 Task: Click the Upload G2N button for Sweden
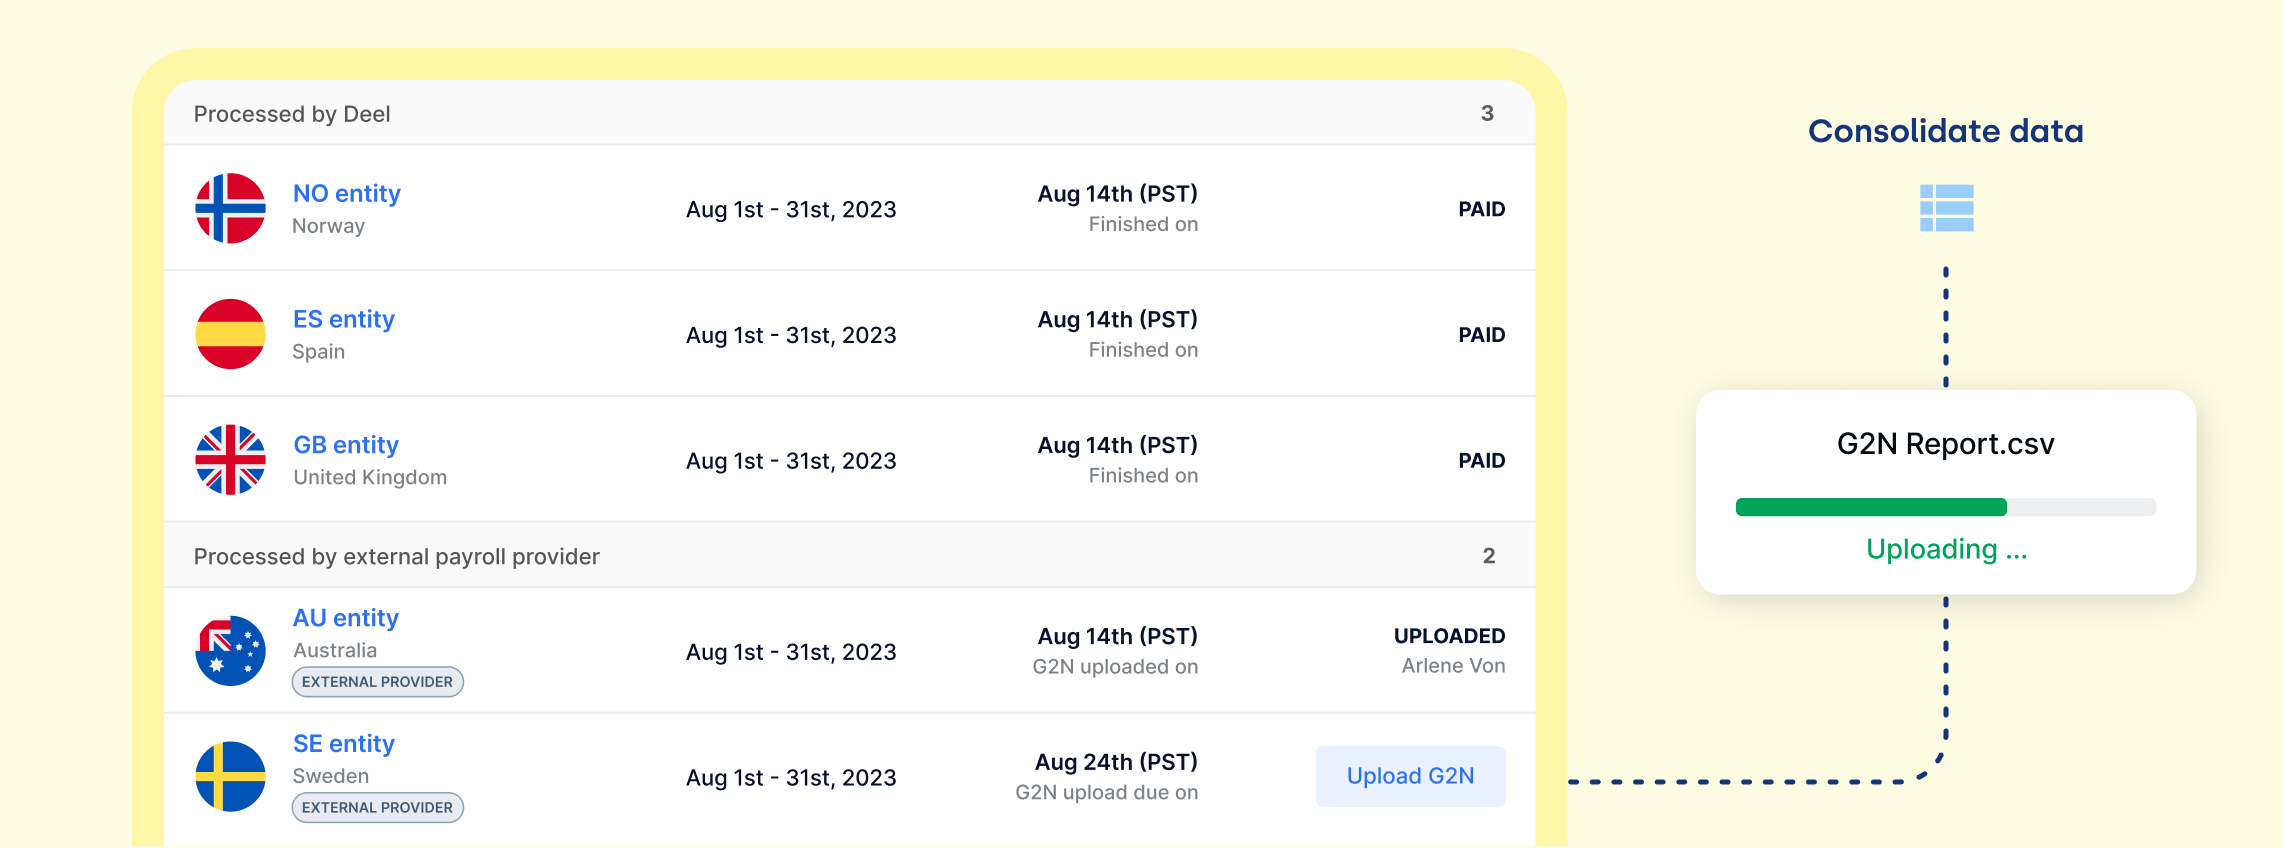[1410, 776]
